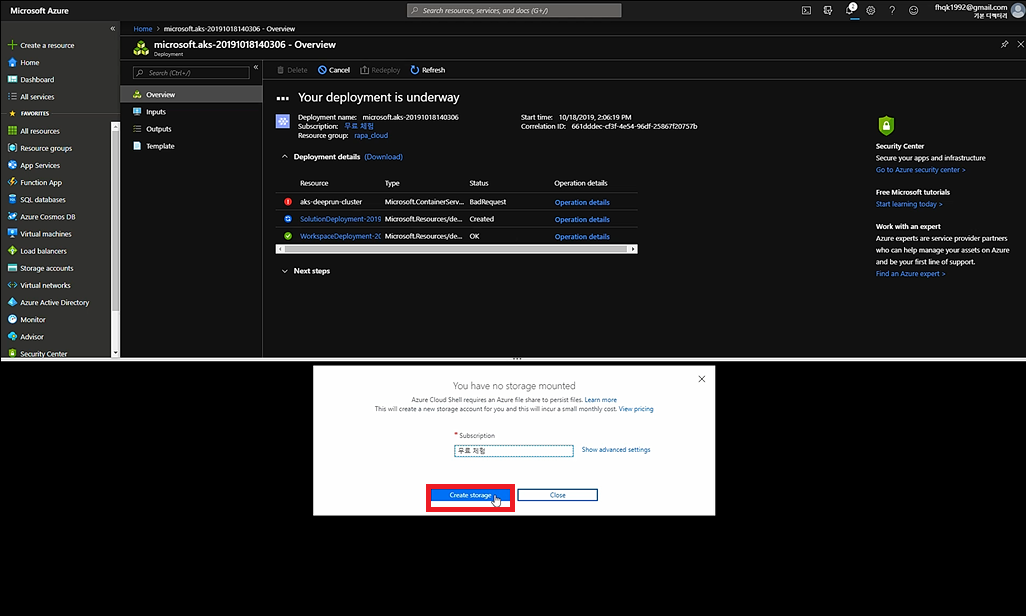
Task: Click the Download deployment details link
Action: click(383, 156)
